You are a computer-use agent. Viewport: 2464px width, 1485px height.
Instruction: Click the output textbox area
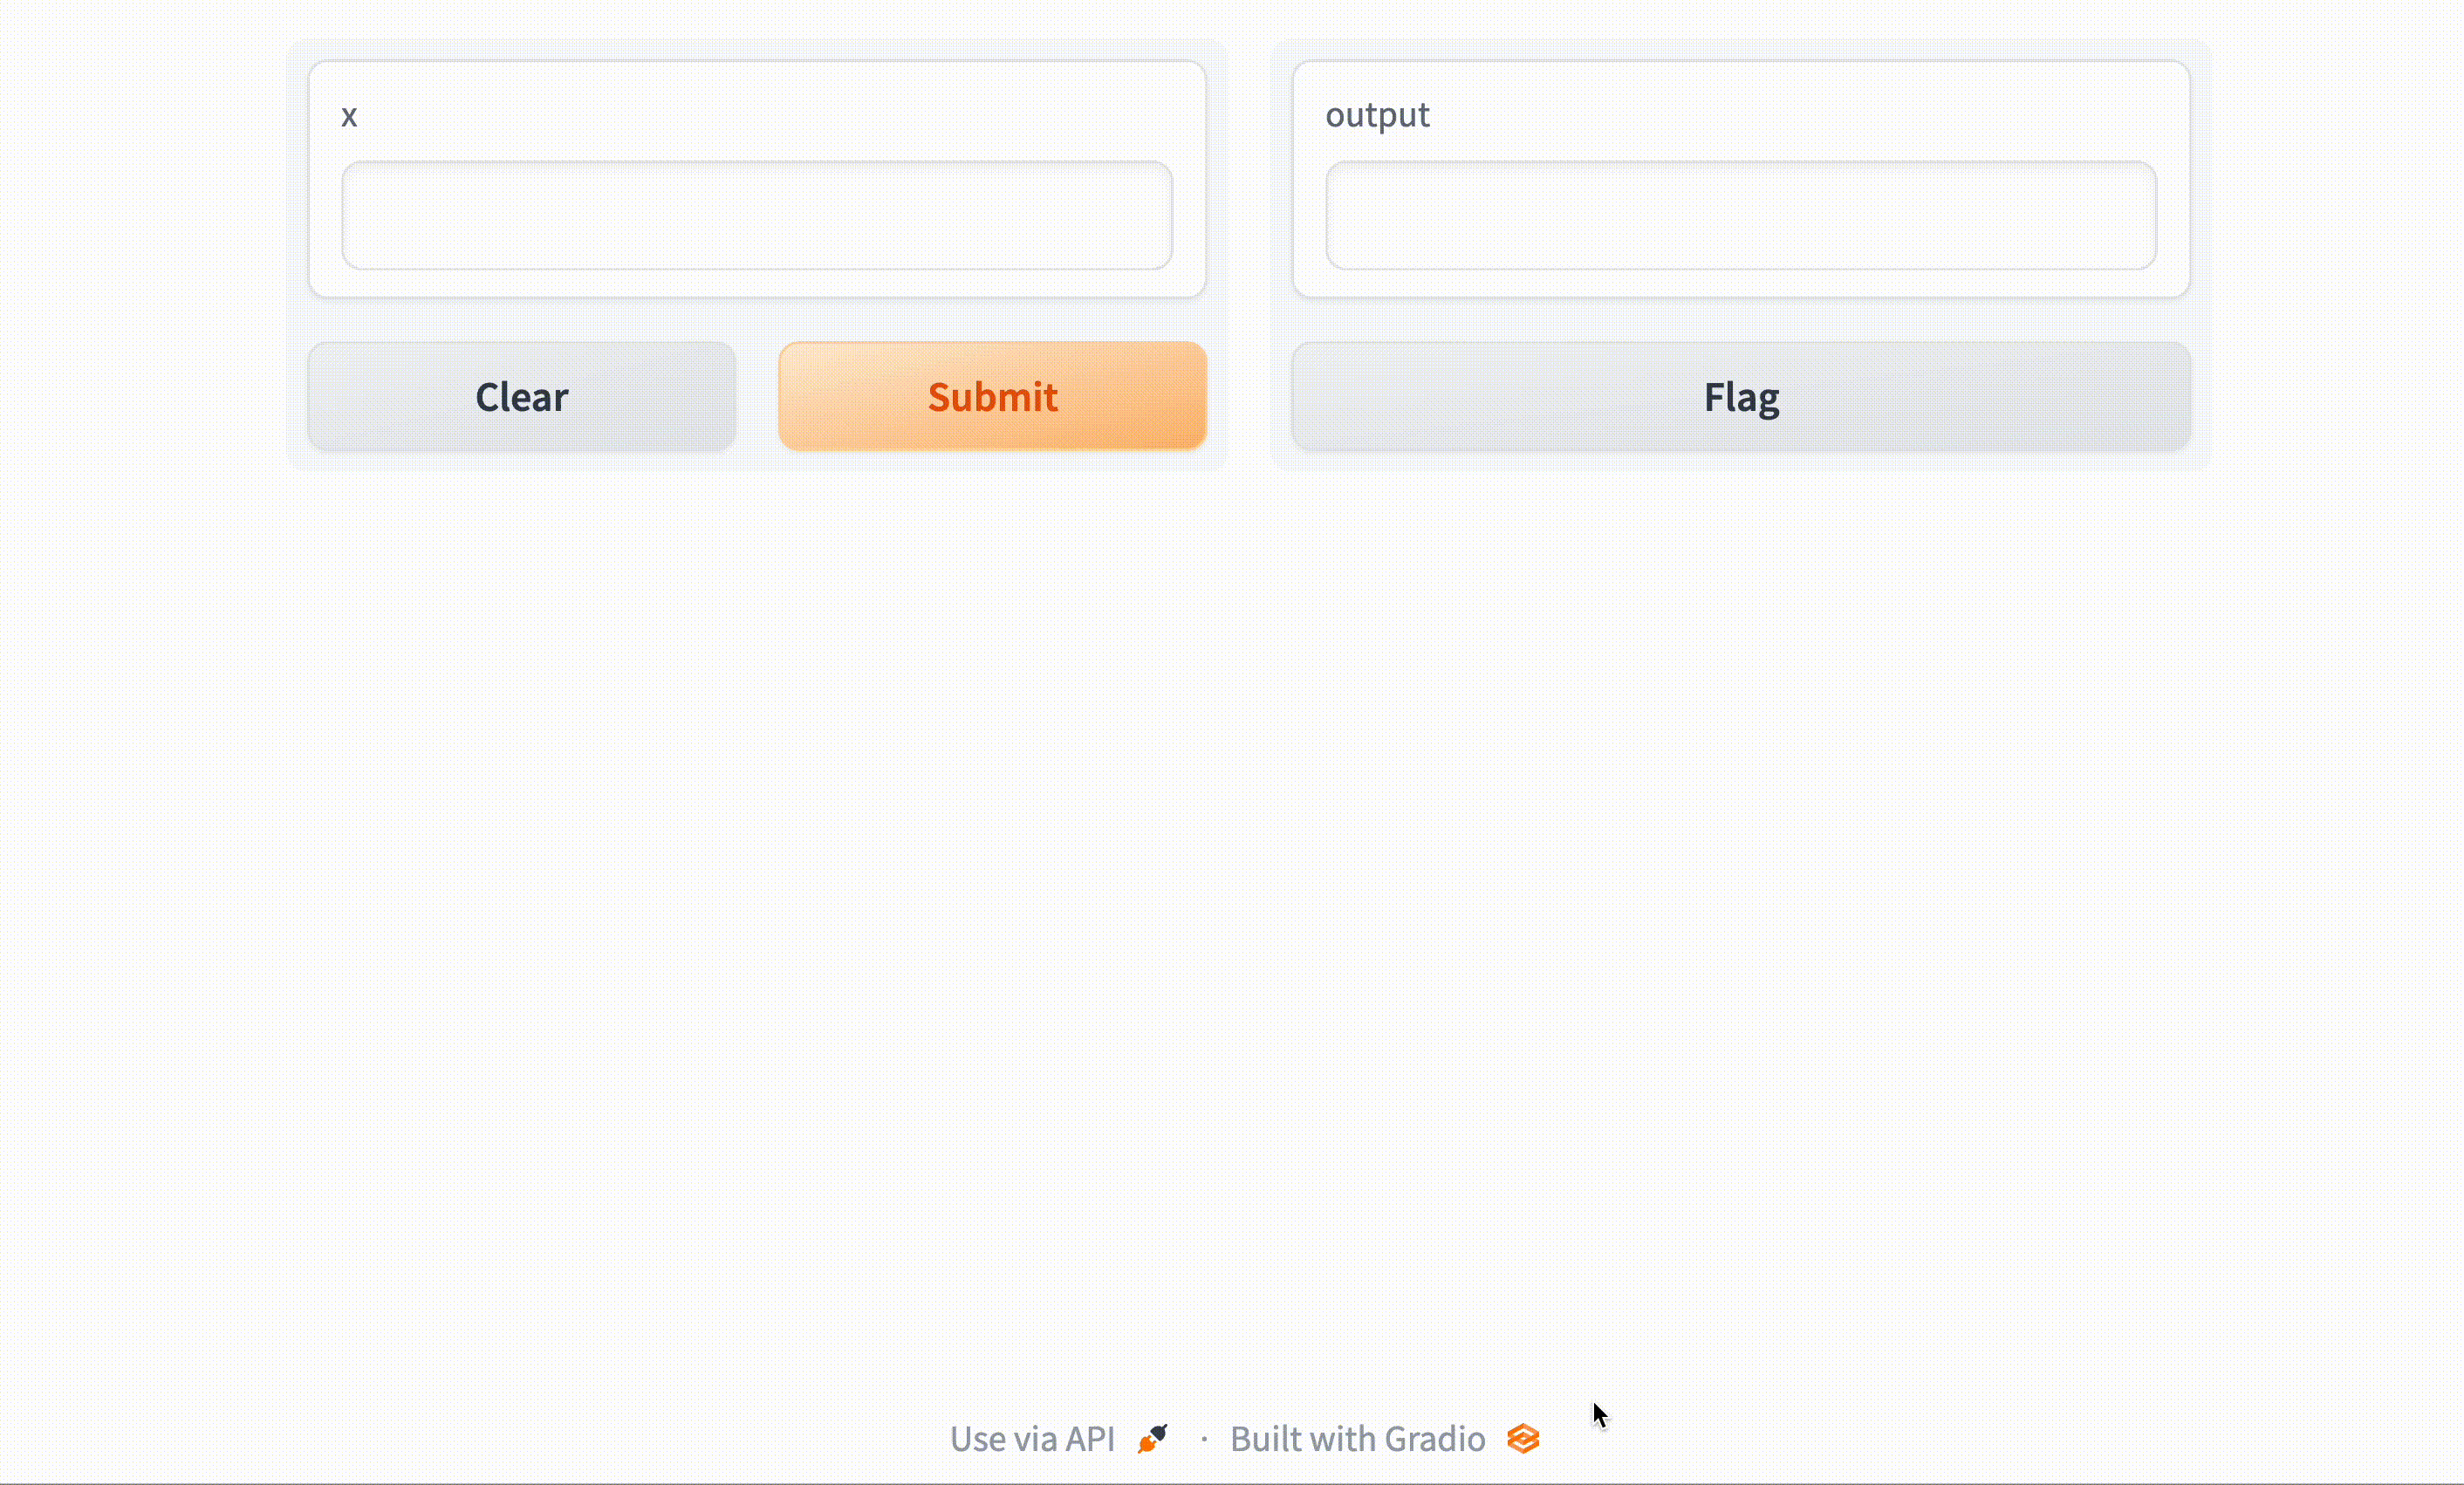coord(1740,215)
